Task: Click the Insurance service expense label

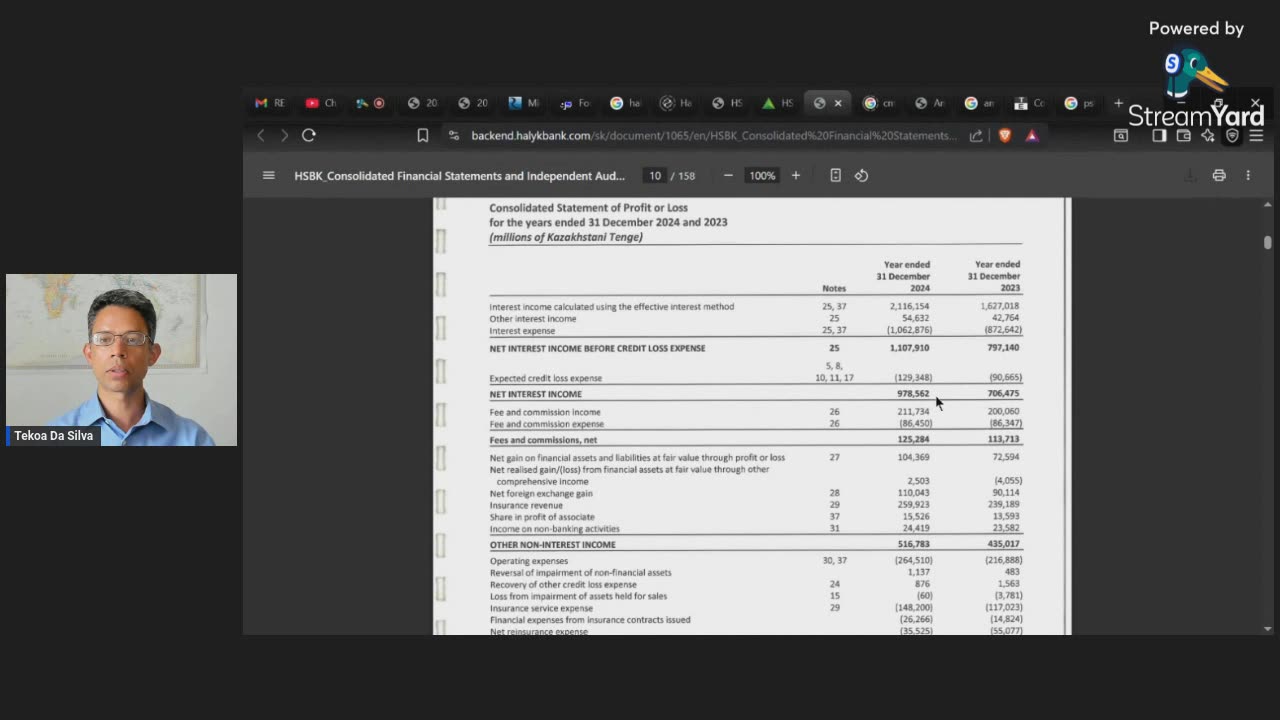Action: pyautogui.click(x=541, y=608)
